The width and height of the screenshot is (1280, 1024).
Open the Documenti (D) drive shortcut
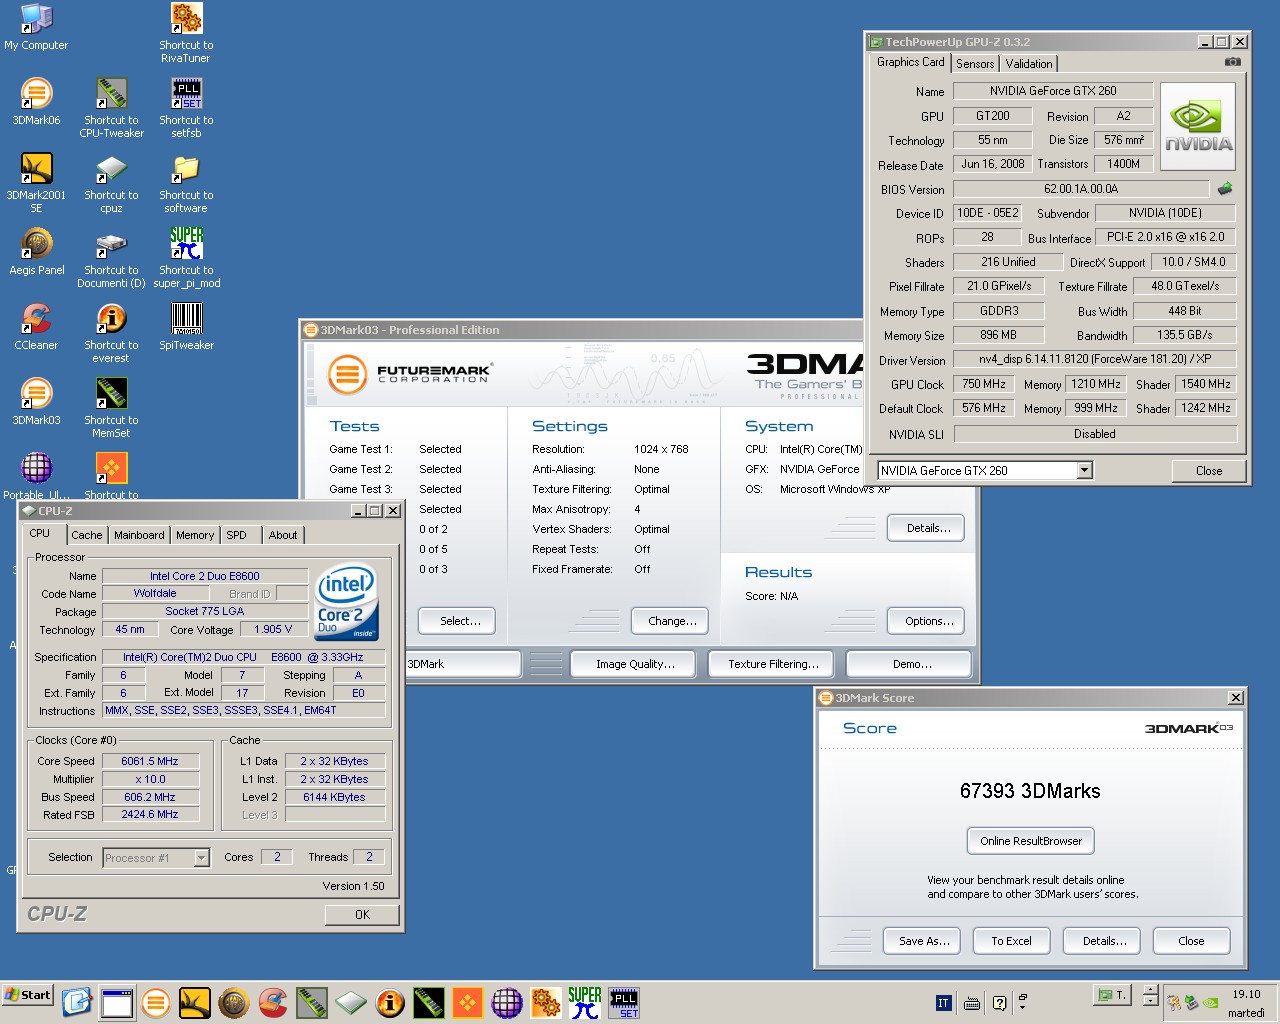click(111, 258)
